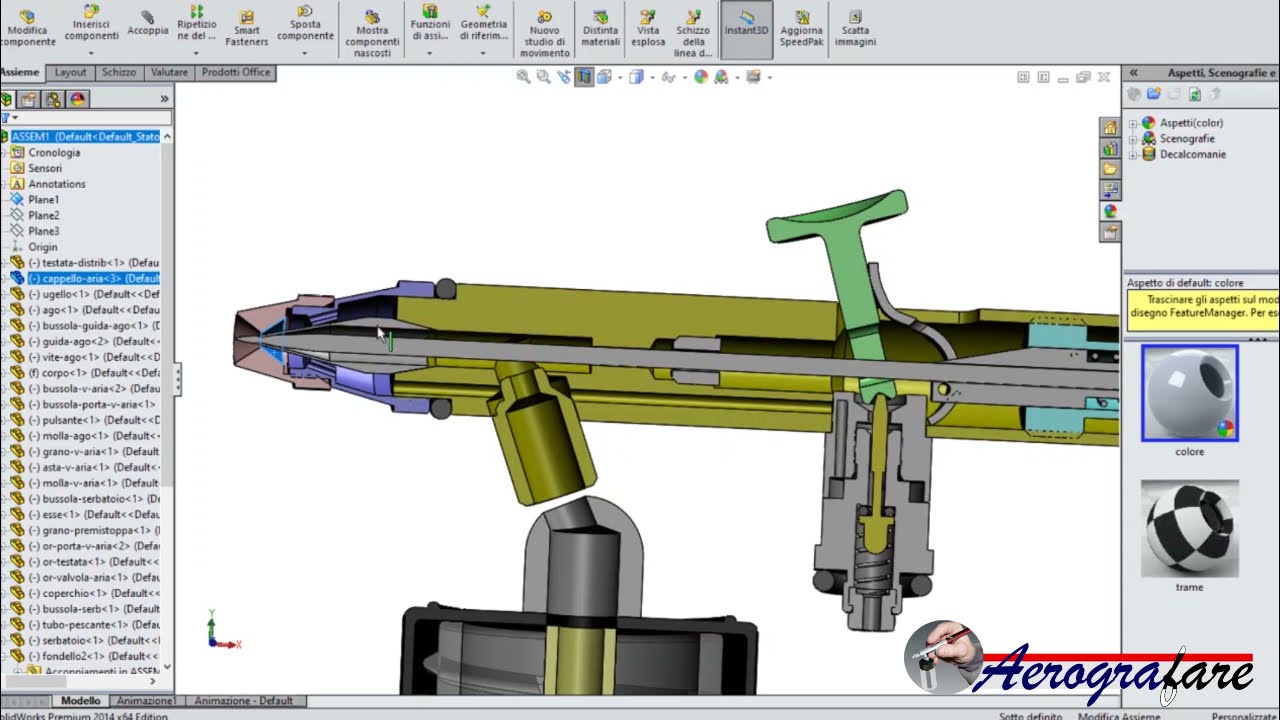
Task: Select trame texture swatch
Action: tap(1190, 528)
